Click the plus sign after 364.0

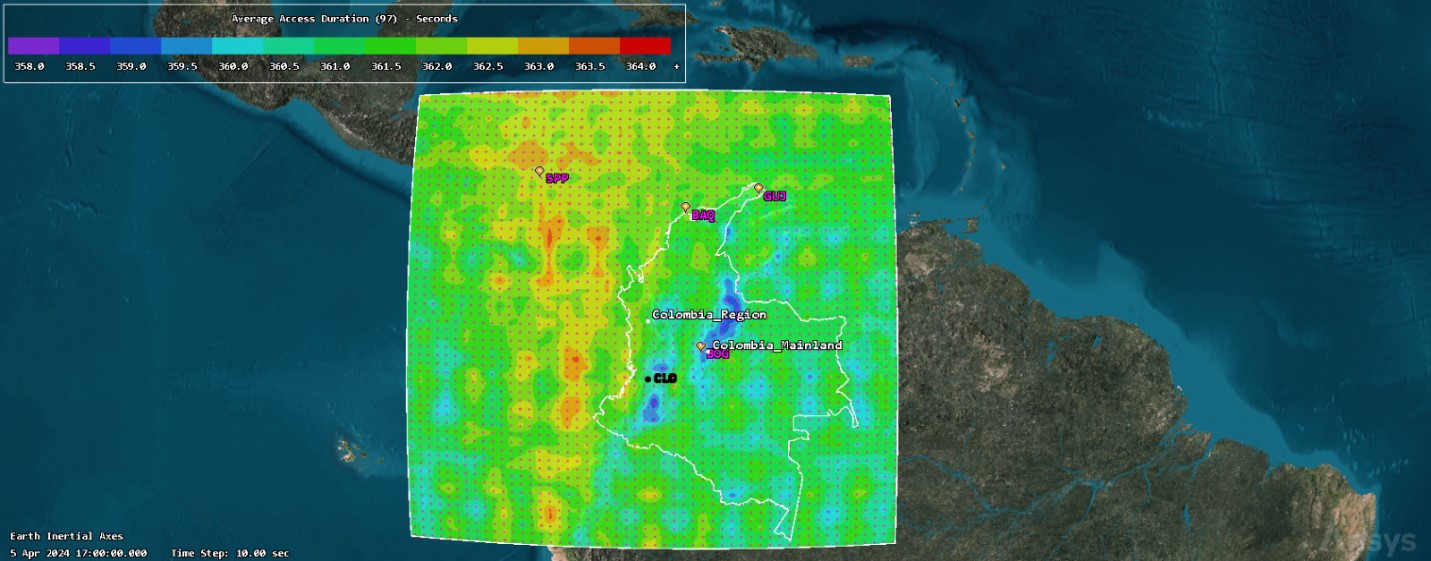point(677,66)
